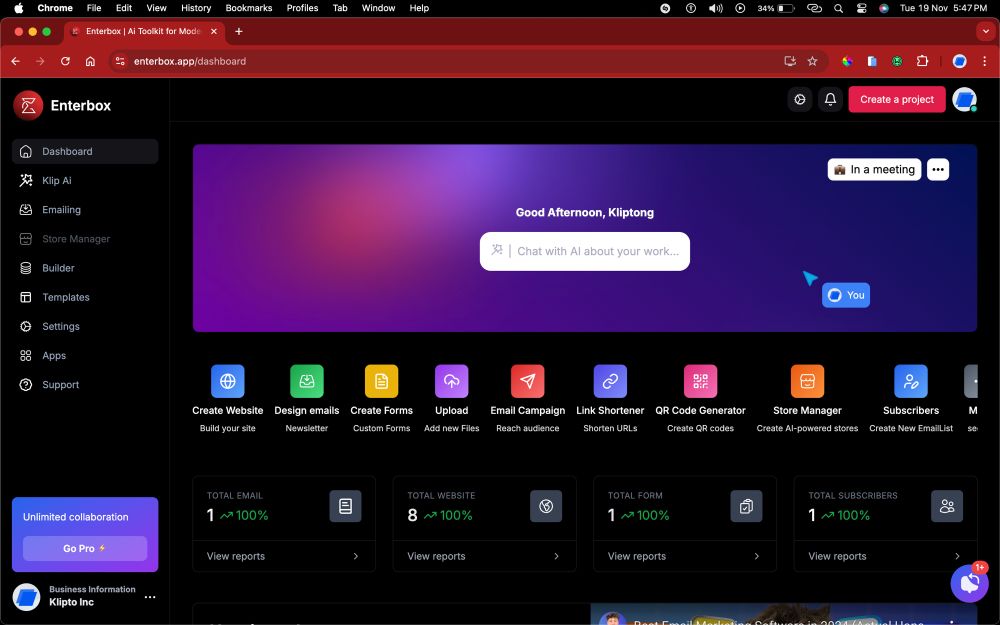Open Support in the sidebar
This screenshot has height=625, width=1000.
tap(85, 385)
